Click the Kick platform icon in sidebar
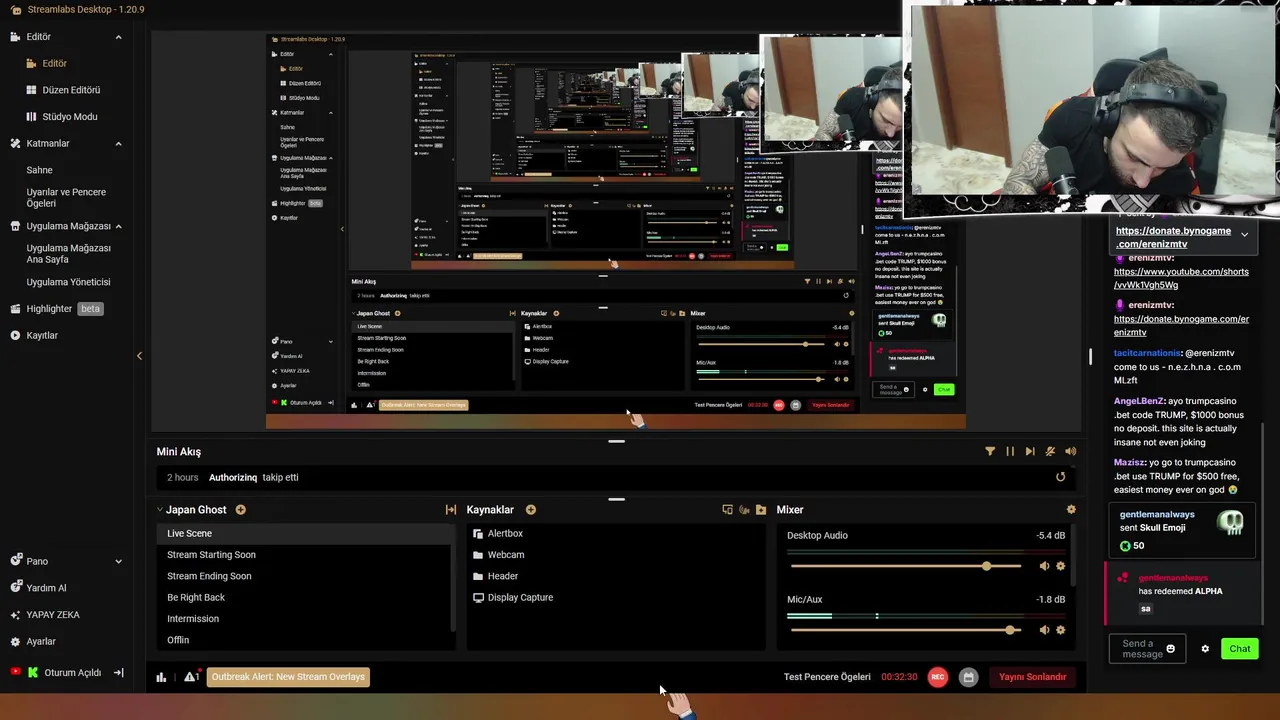Viewport: 1280px width, 720px height. tap(33, 673)
